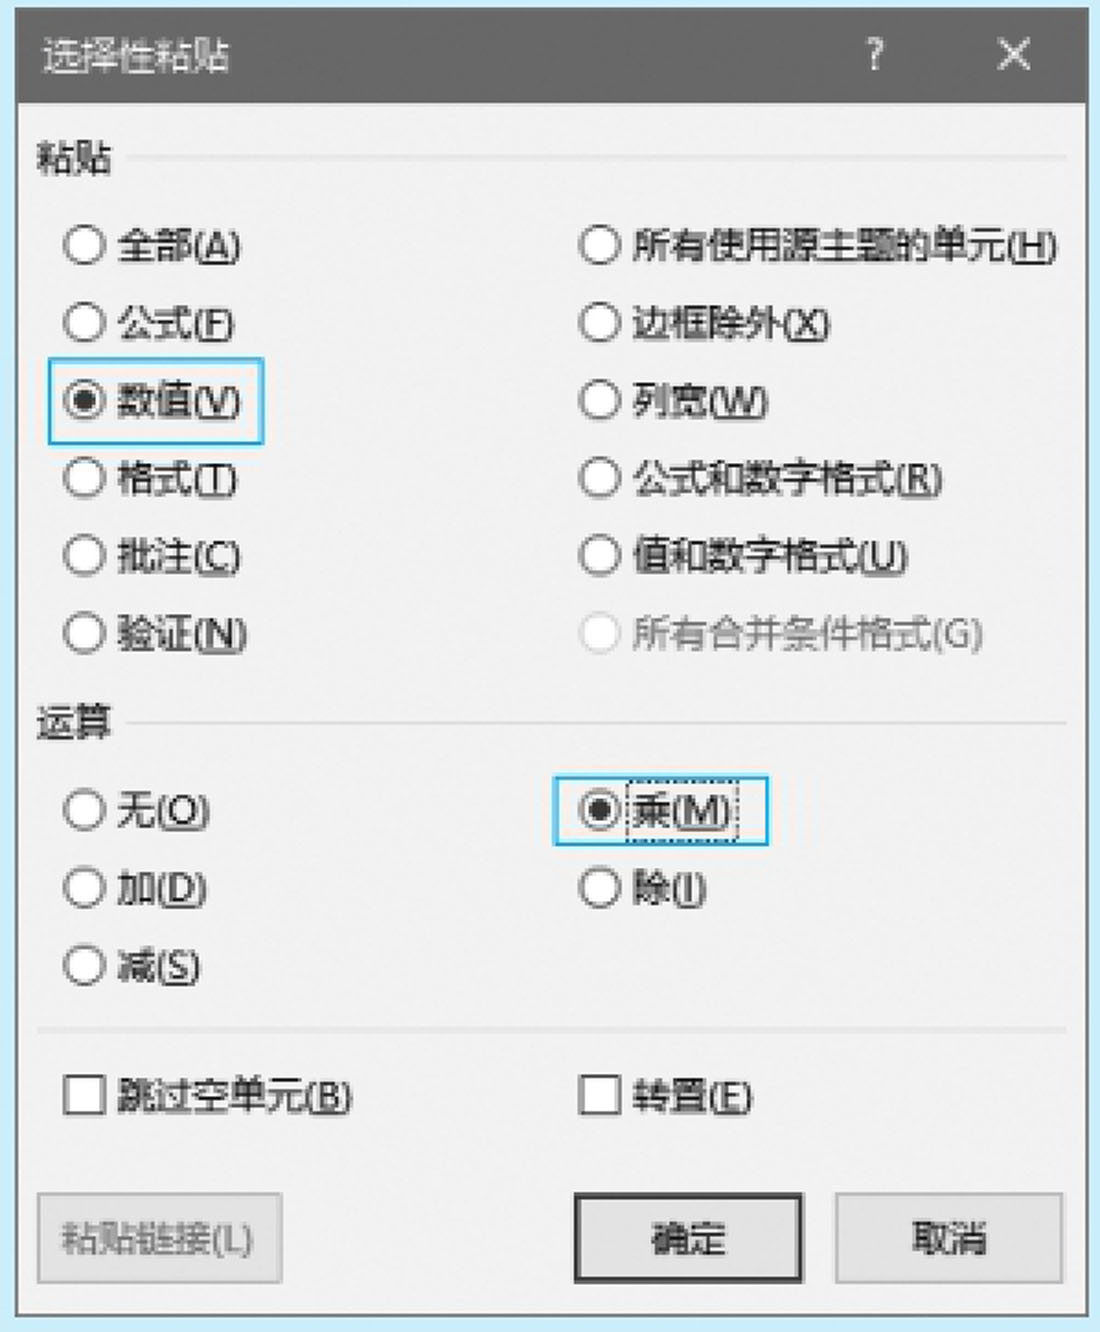Screen dimensions: 1100x1332
Task: Choose 验证(N) radio button
Action: point(85,633)
